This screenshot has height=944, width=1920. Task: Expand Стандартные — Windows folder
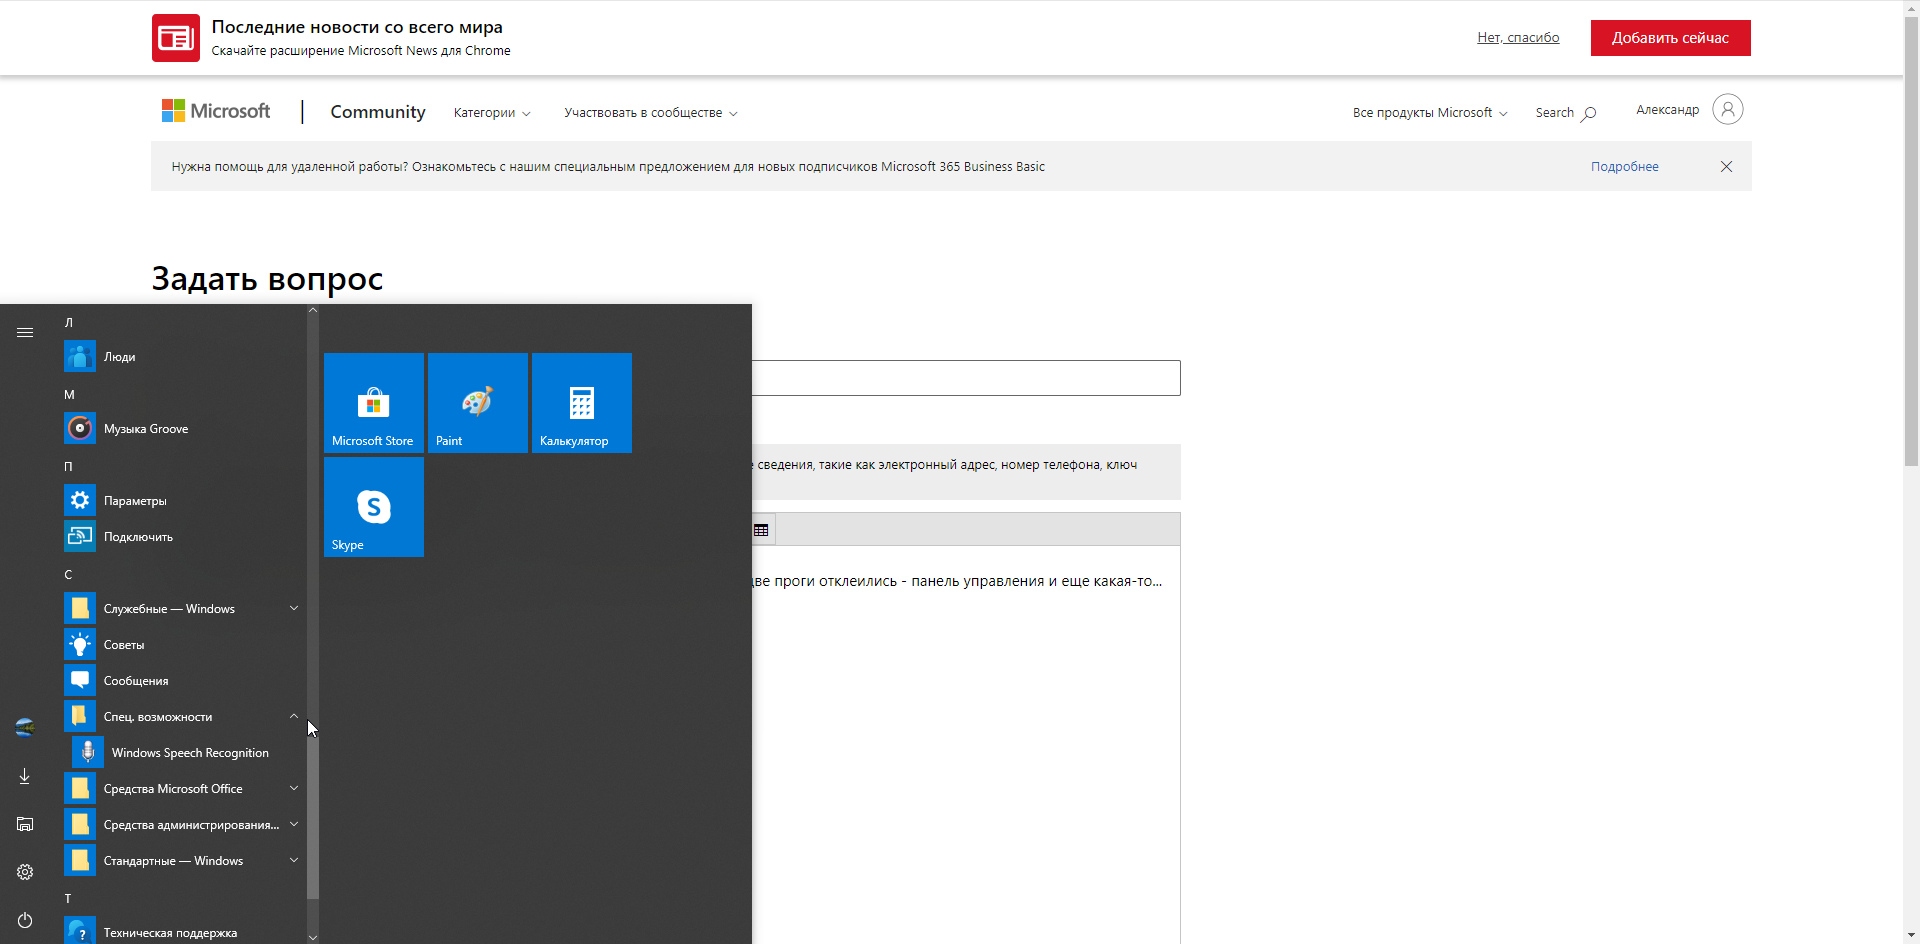182,861
